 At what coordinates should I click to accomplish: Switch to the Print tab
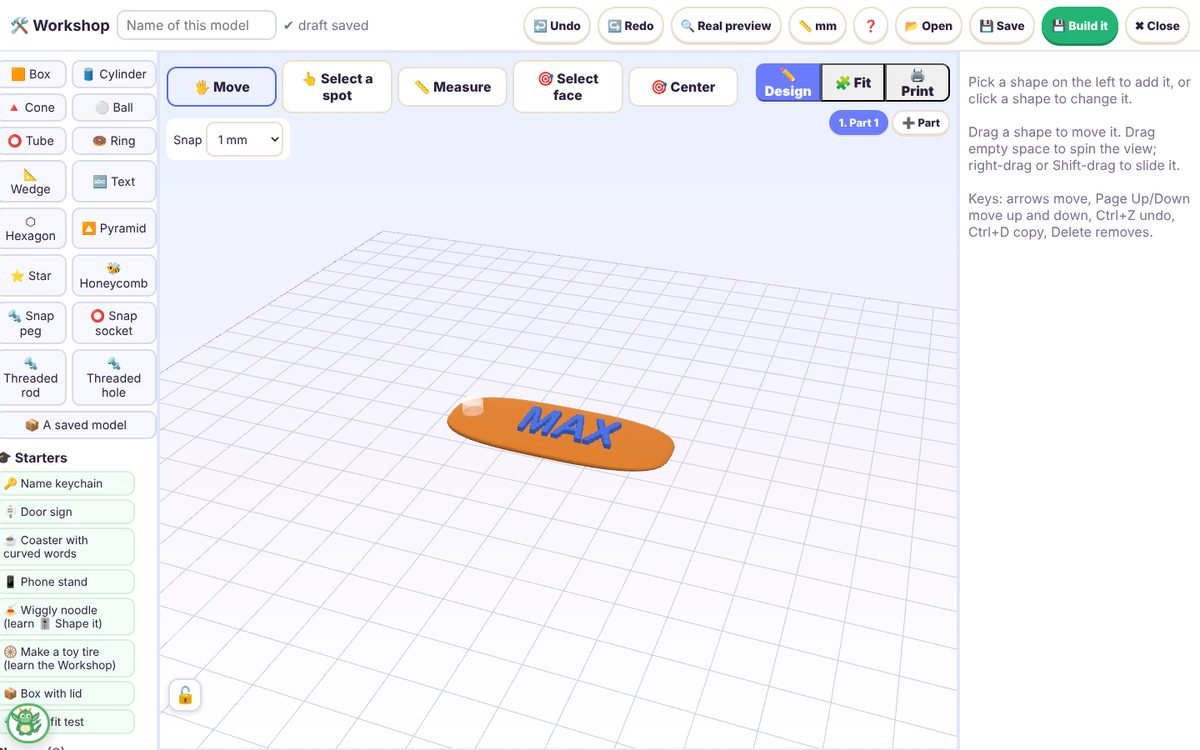[x=917, y=83]
